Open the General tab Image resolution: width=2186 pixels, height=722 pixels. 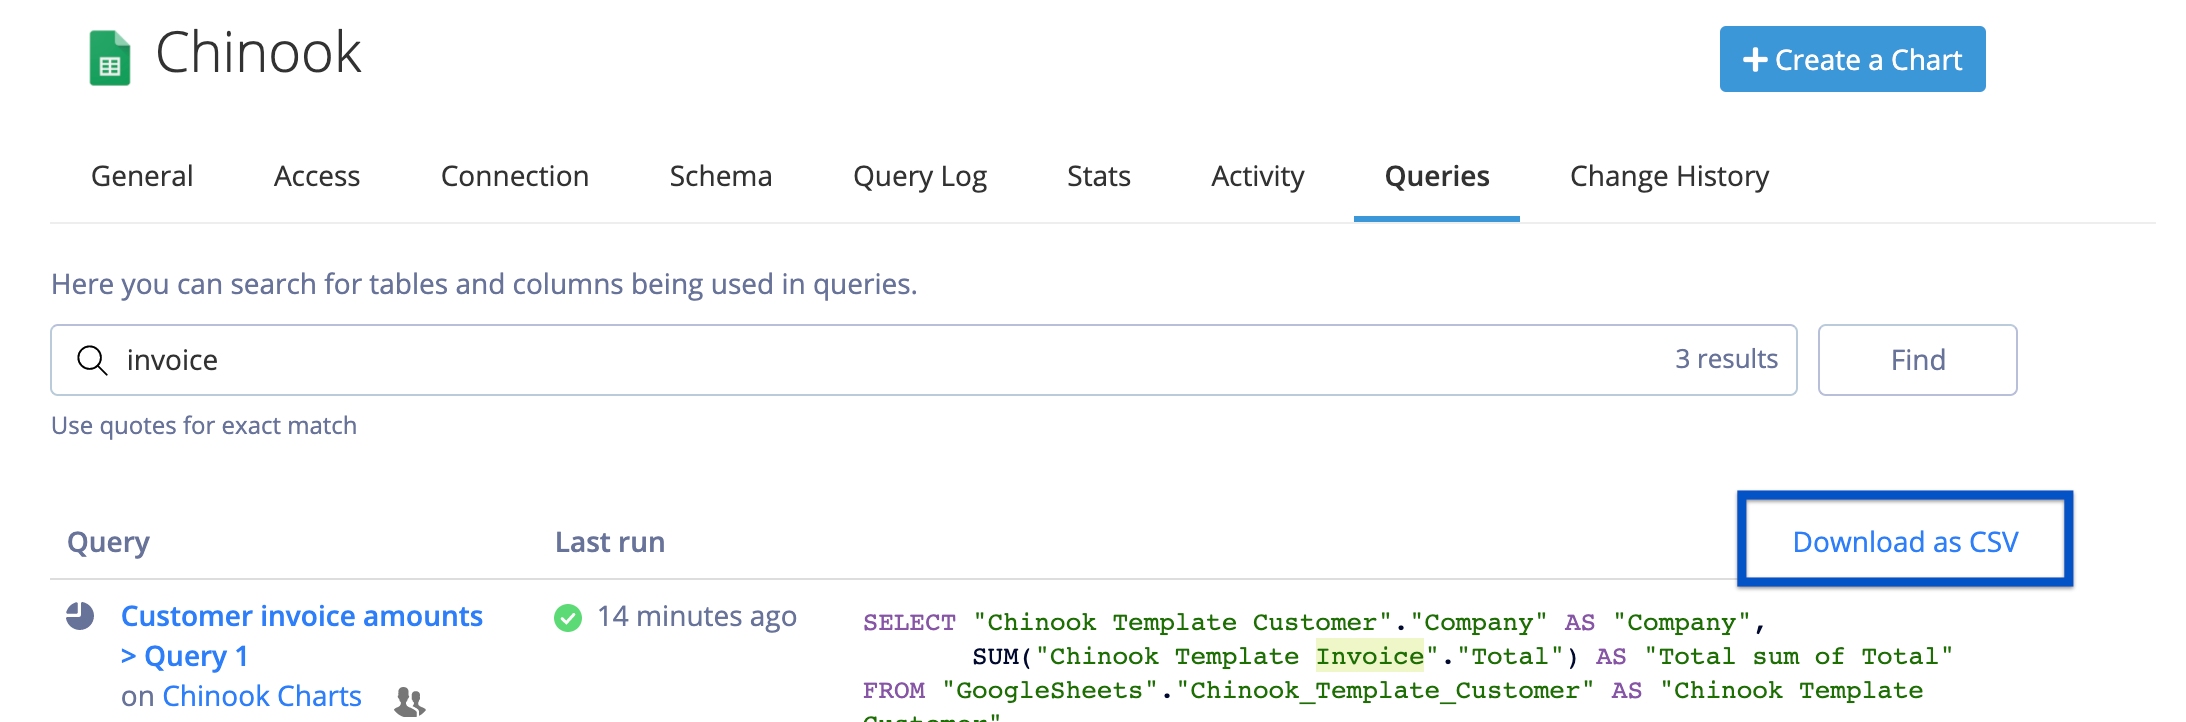click(142, 176)
